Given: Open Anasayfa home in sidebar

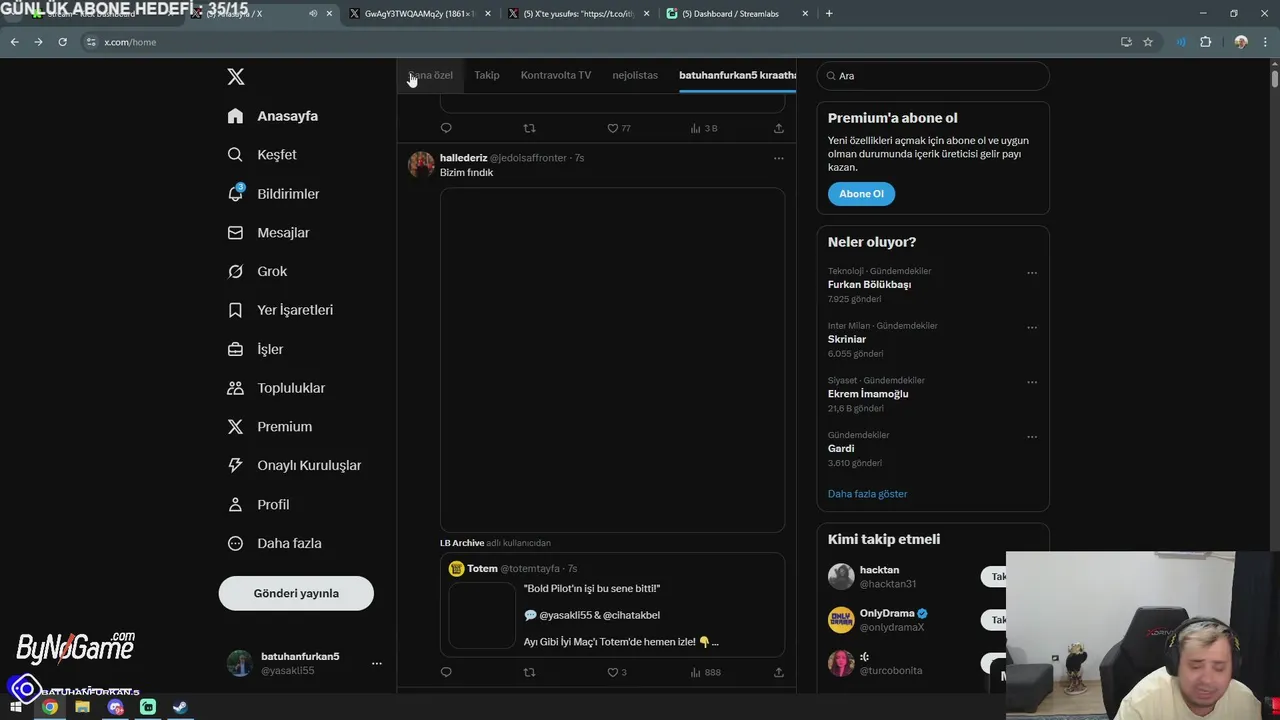Looking at the screenshot, I should coord(273,116).
